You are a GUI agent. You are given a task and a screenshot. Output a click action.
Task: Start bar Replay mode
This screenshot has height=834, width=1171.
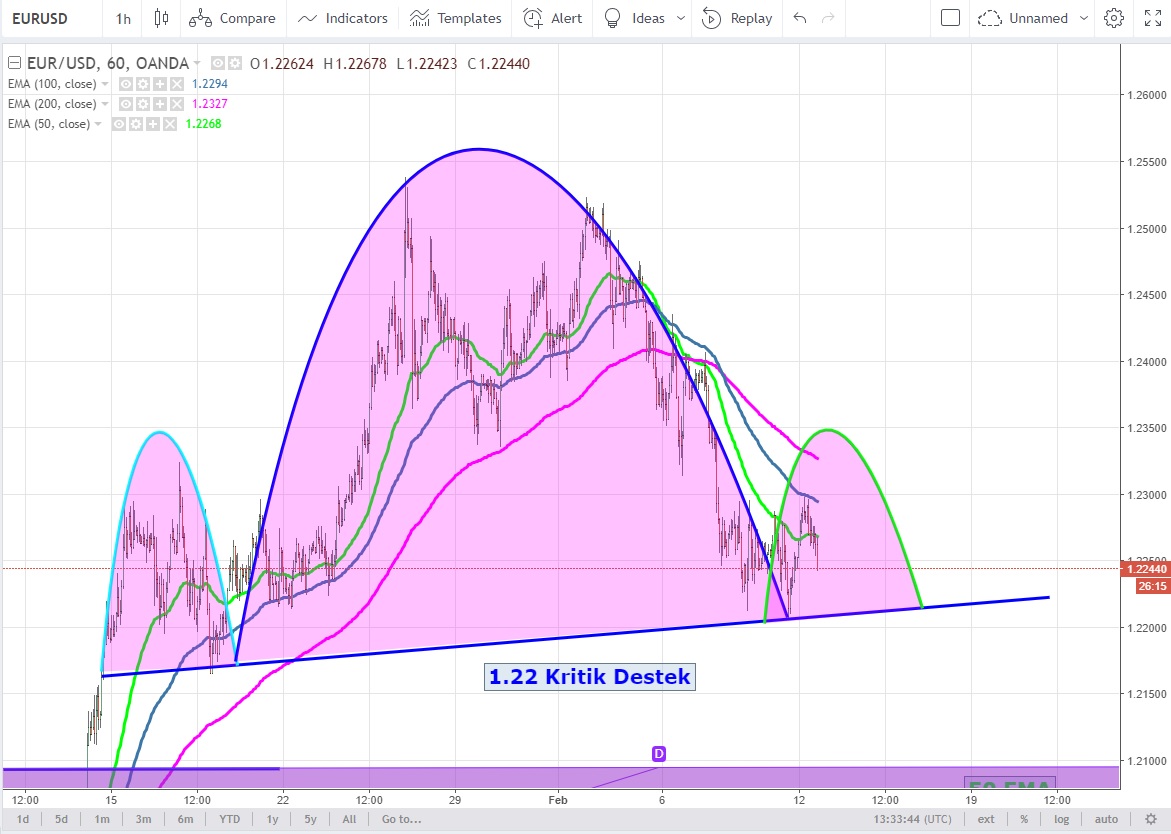(737, 18)
